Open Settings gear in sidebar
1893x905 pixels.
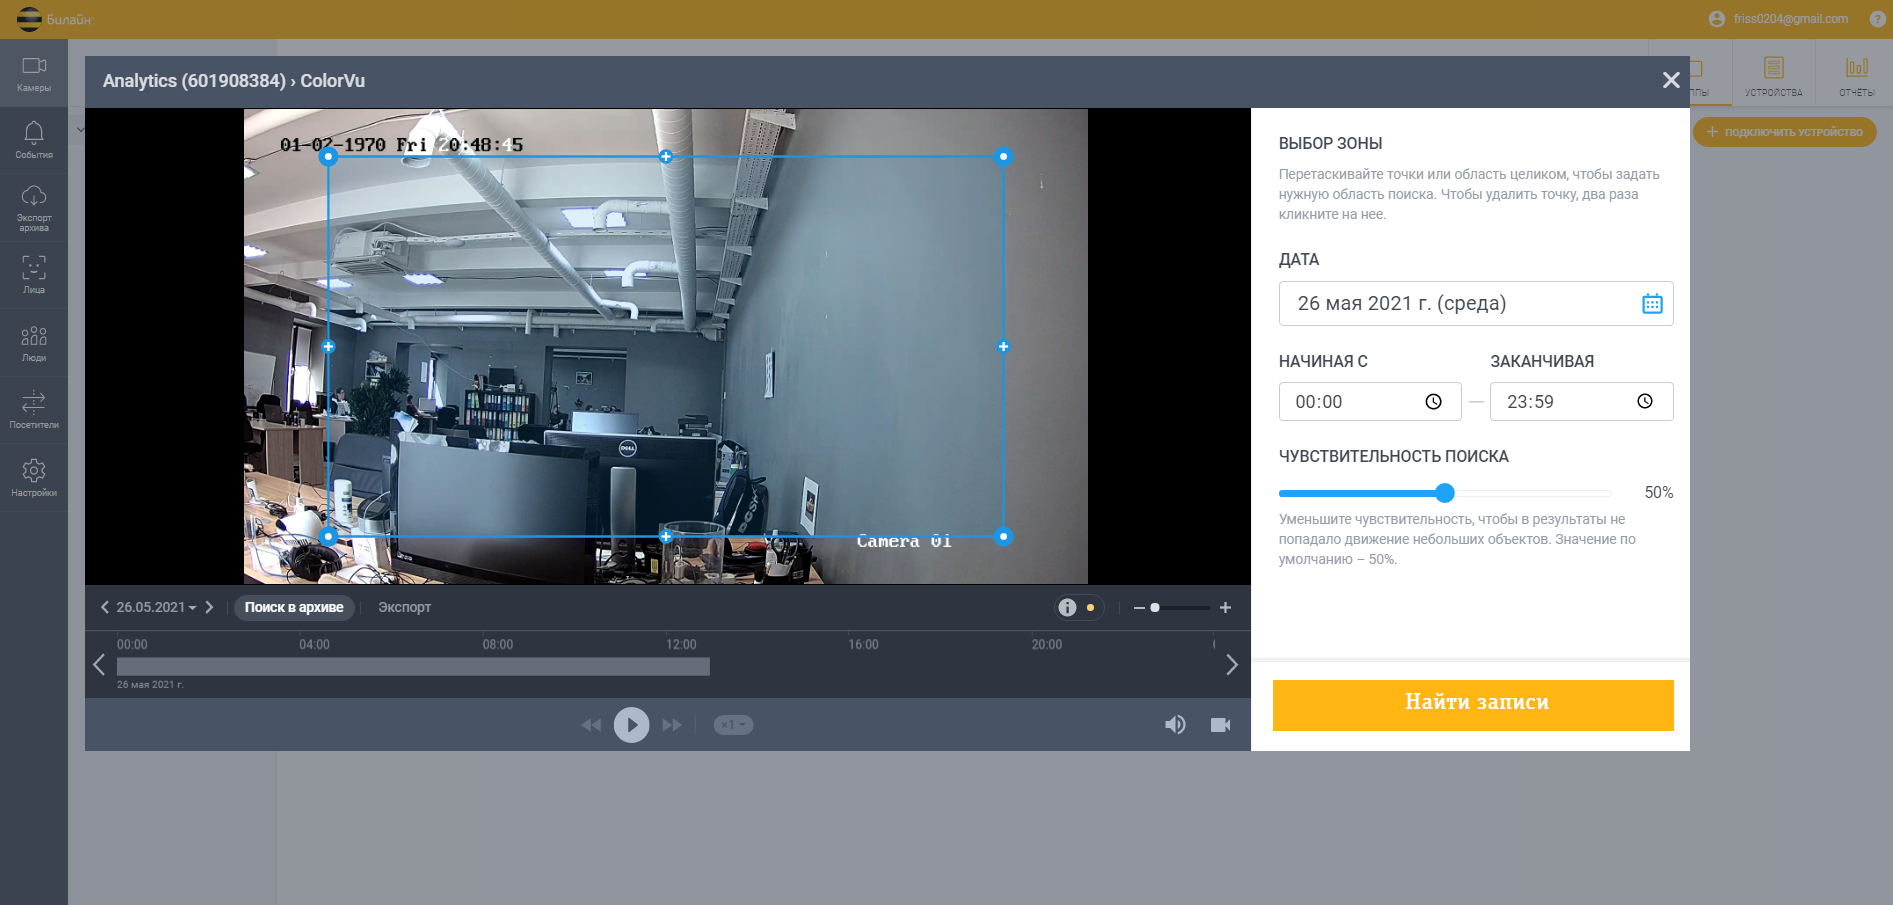(34, 477)
